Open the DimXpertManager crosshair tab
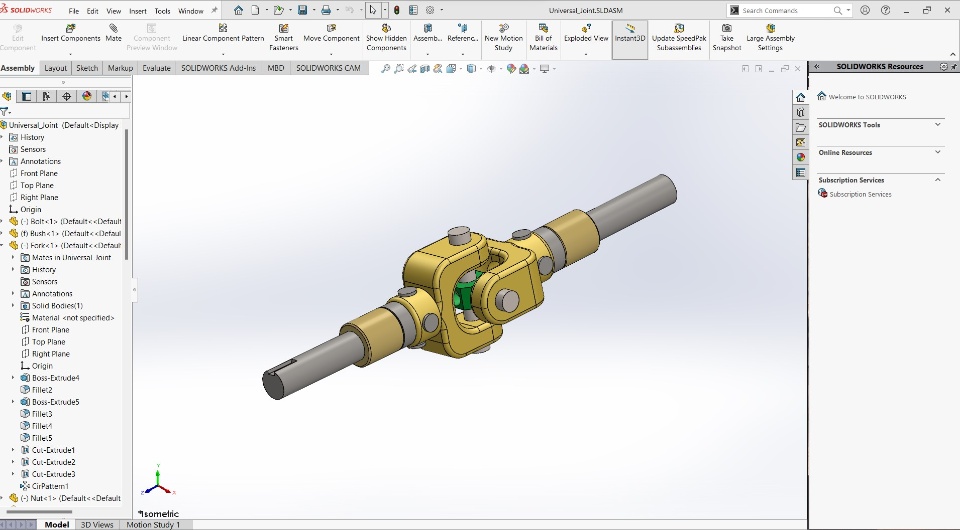 click(67, 96)
